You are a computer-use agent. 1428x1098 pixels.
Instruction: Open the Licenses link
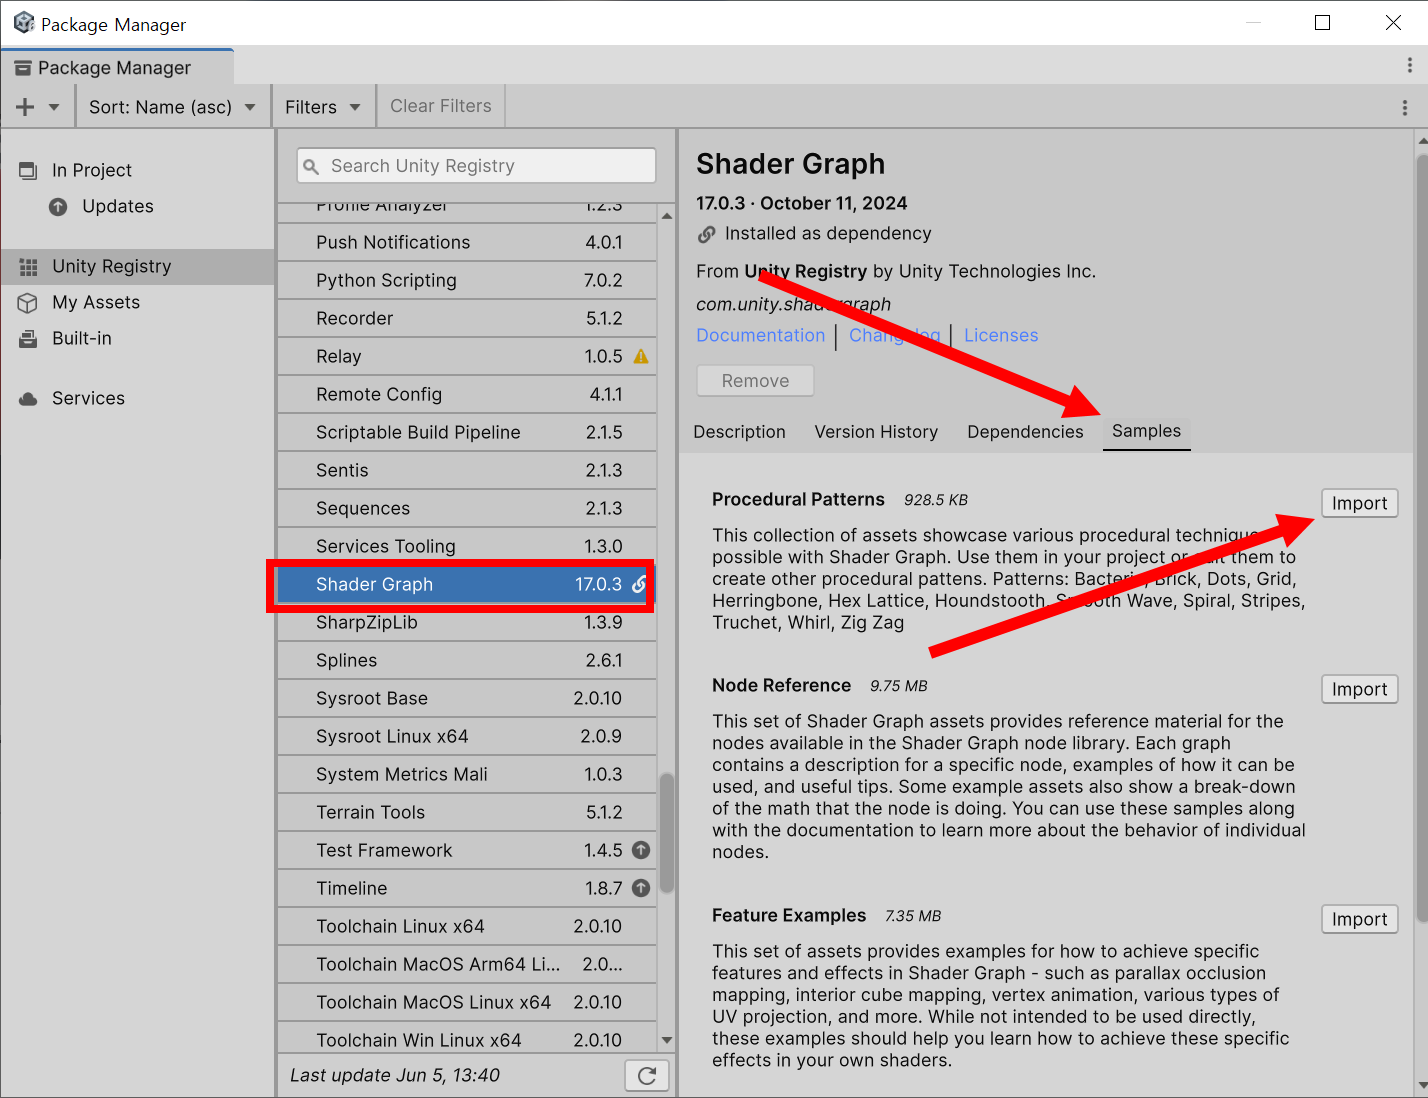click(1001, 335)
